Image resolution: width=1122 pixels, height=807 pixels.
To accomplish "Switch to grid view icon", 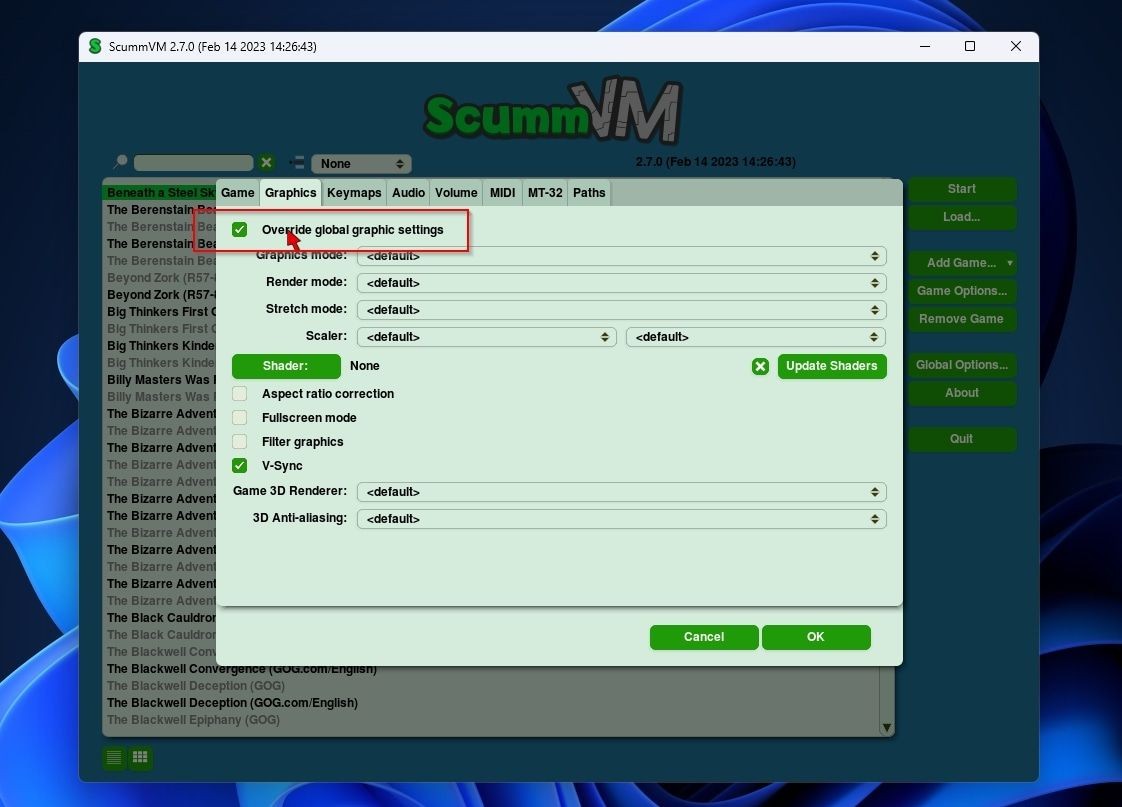I will tap(140, 757).
